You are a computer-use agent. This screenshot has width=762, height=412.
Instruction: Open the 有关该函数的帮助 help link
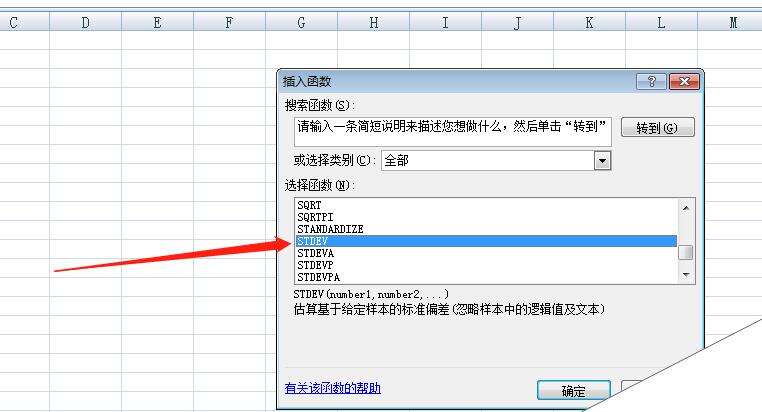[333, 388]
